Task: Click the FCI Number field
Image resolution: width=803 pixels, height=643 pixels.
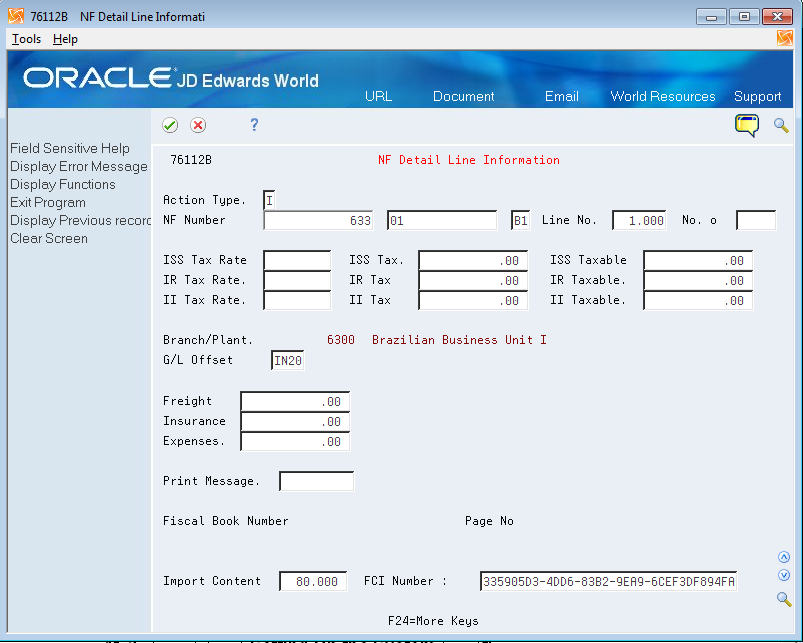Action: point(609,582)
